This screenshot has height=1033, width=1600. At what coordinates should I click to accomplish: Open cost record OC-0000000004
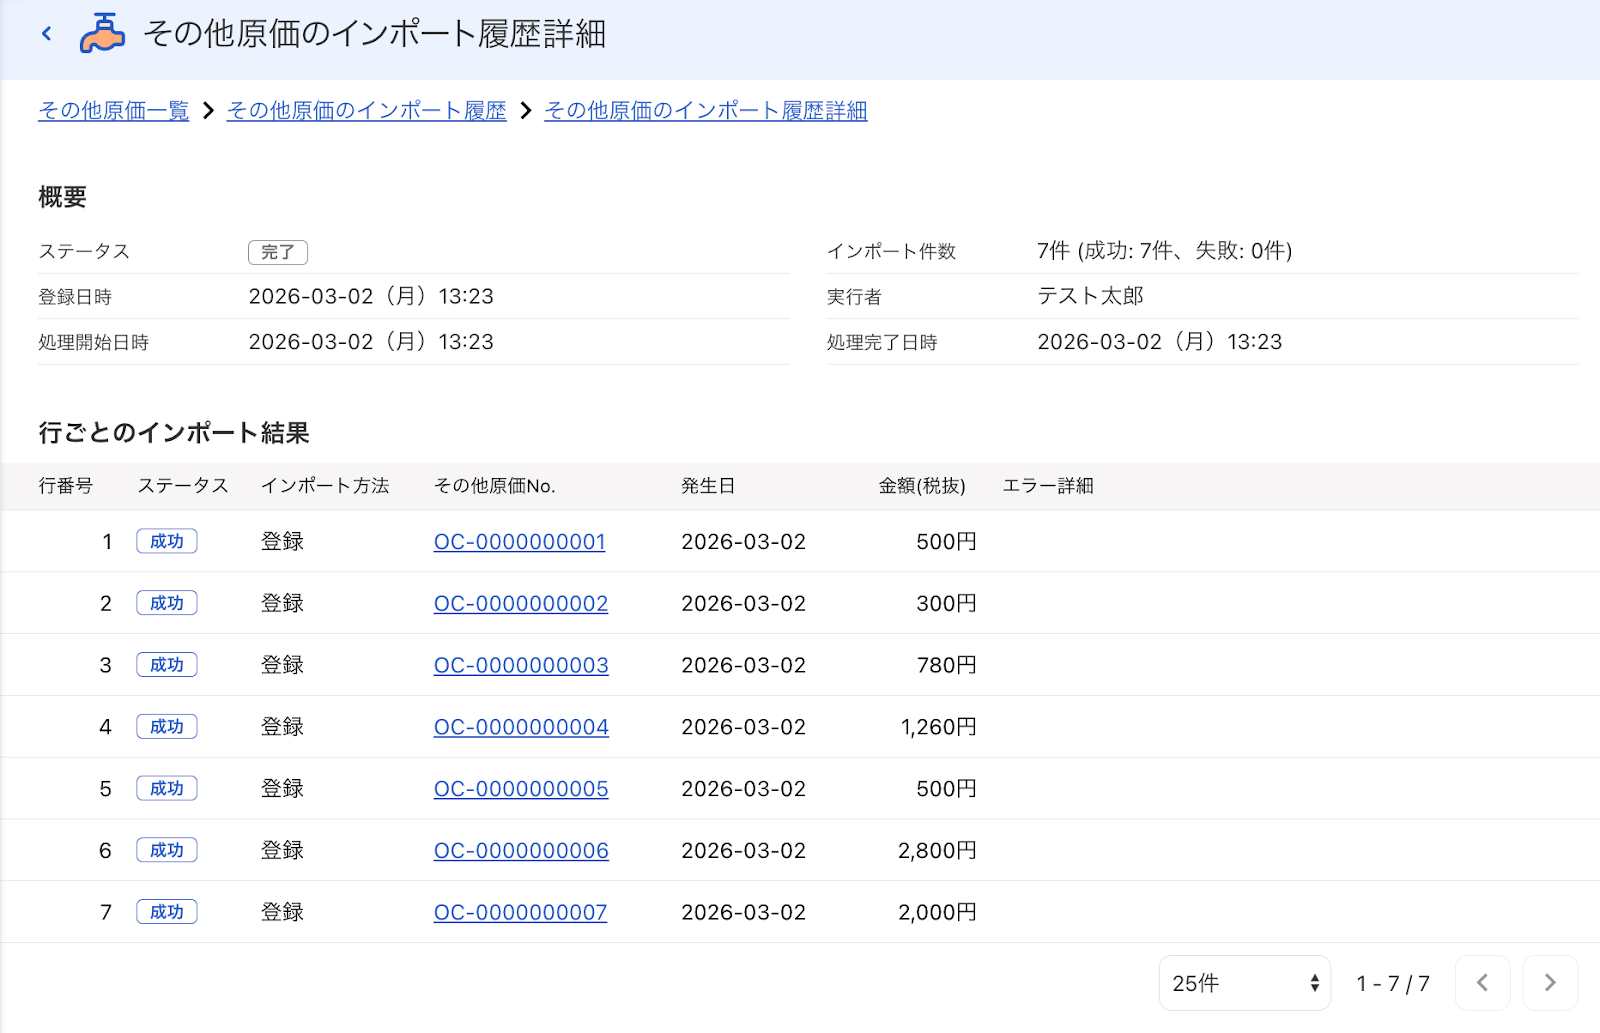521,728
